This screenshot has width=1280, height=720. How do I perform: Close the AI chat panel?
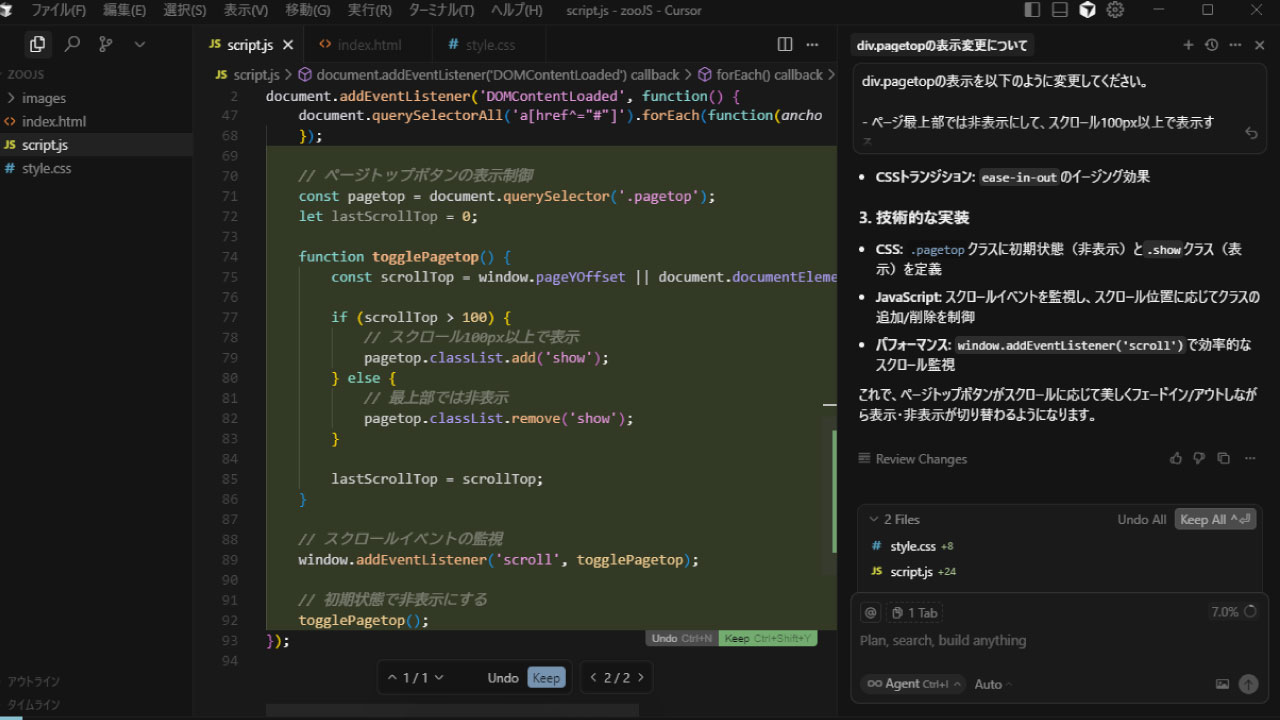1260,45
